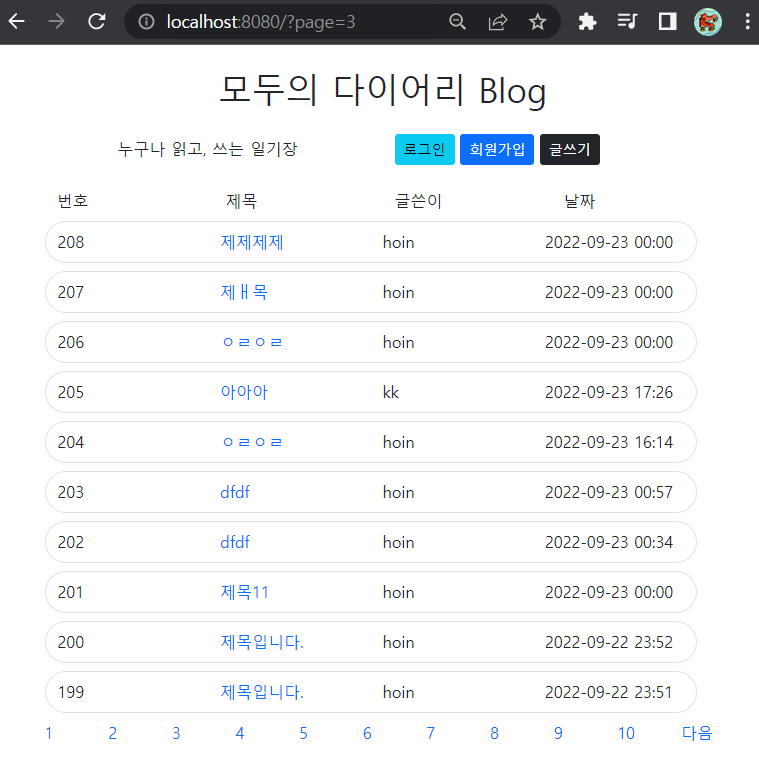Go to pagination page 2
This screenshot has width=759, height=768.
113,733
